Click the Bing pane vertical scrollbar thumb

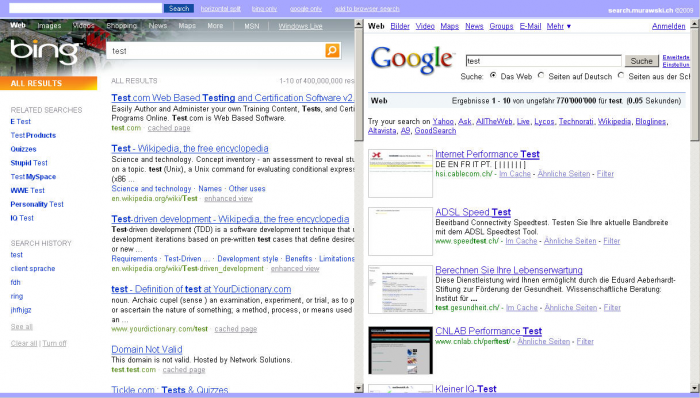[359, 85]
